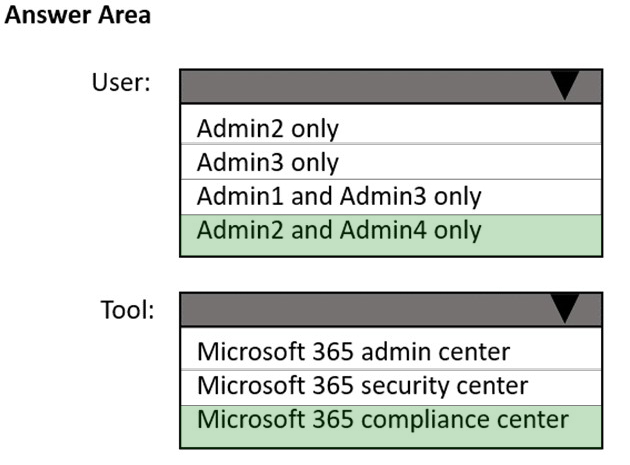This screenshot has width=630, height=465.
Task: Pick Admin1 and Admin3 only
Action: point(391,197)
